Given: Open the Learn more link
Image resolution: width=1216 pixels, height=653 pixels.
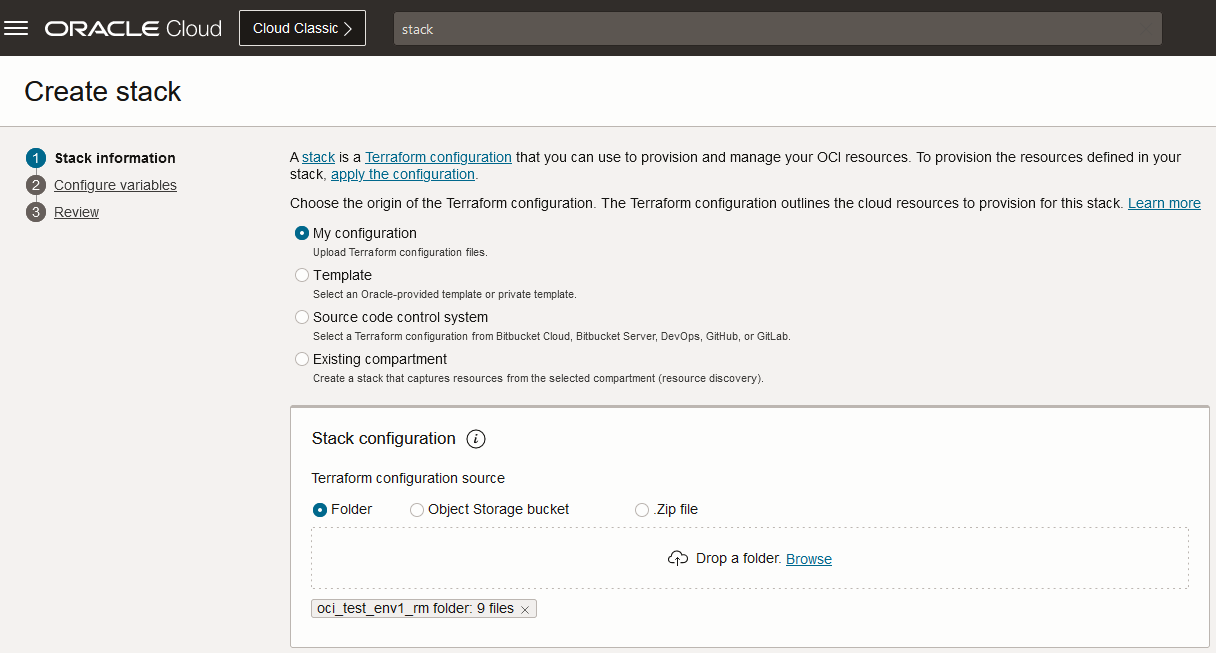Looking at the screenshot, I should coord(1164,203).
